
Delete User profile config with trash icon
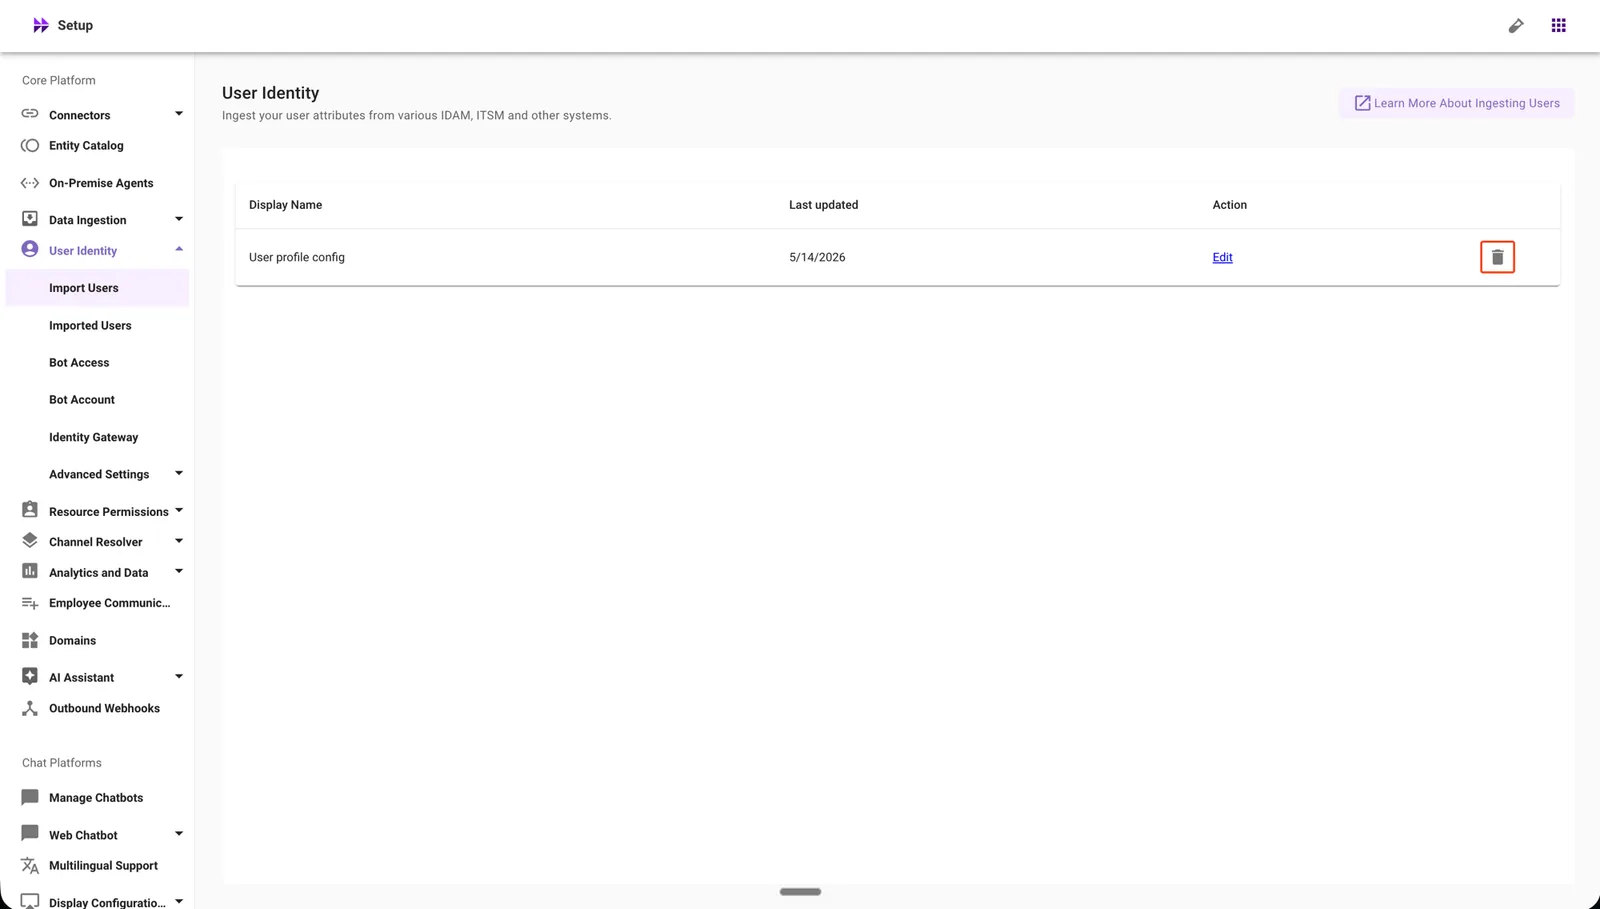1497,257
